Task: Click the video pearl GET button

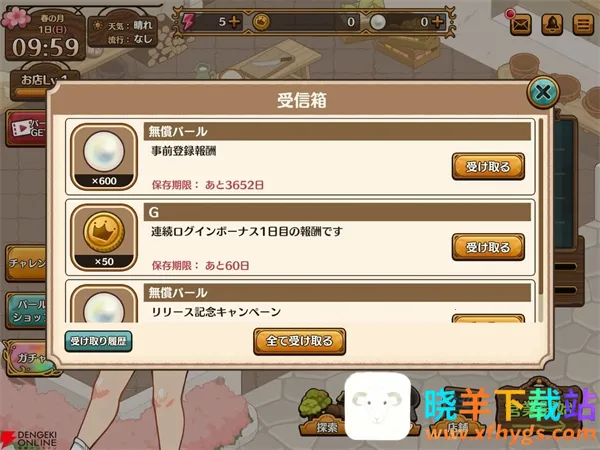Action: (x=26, y=129)
